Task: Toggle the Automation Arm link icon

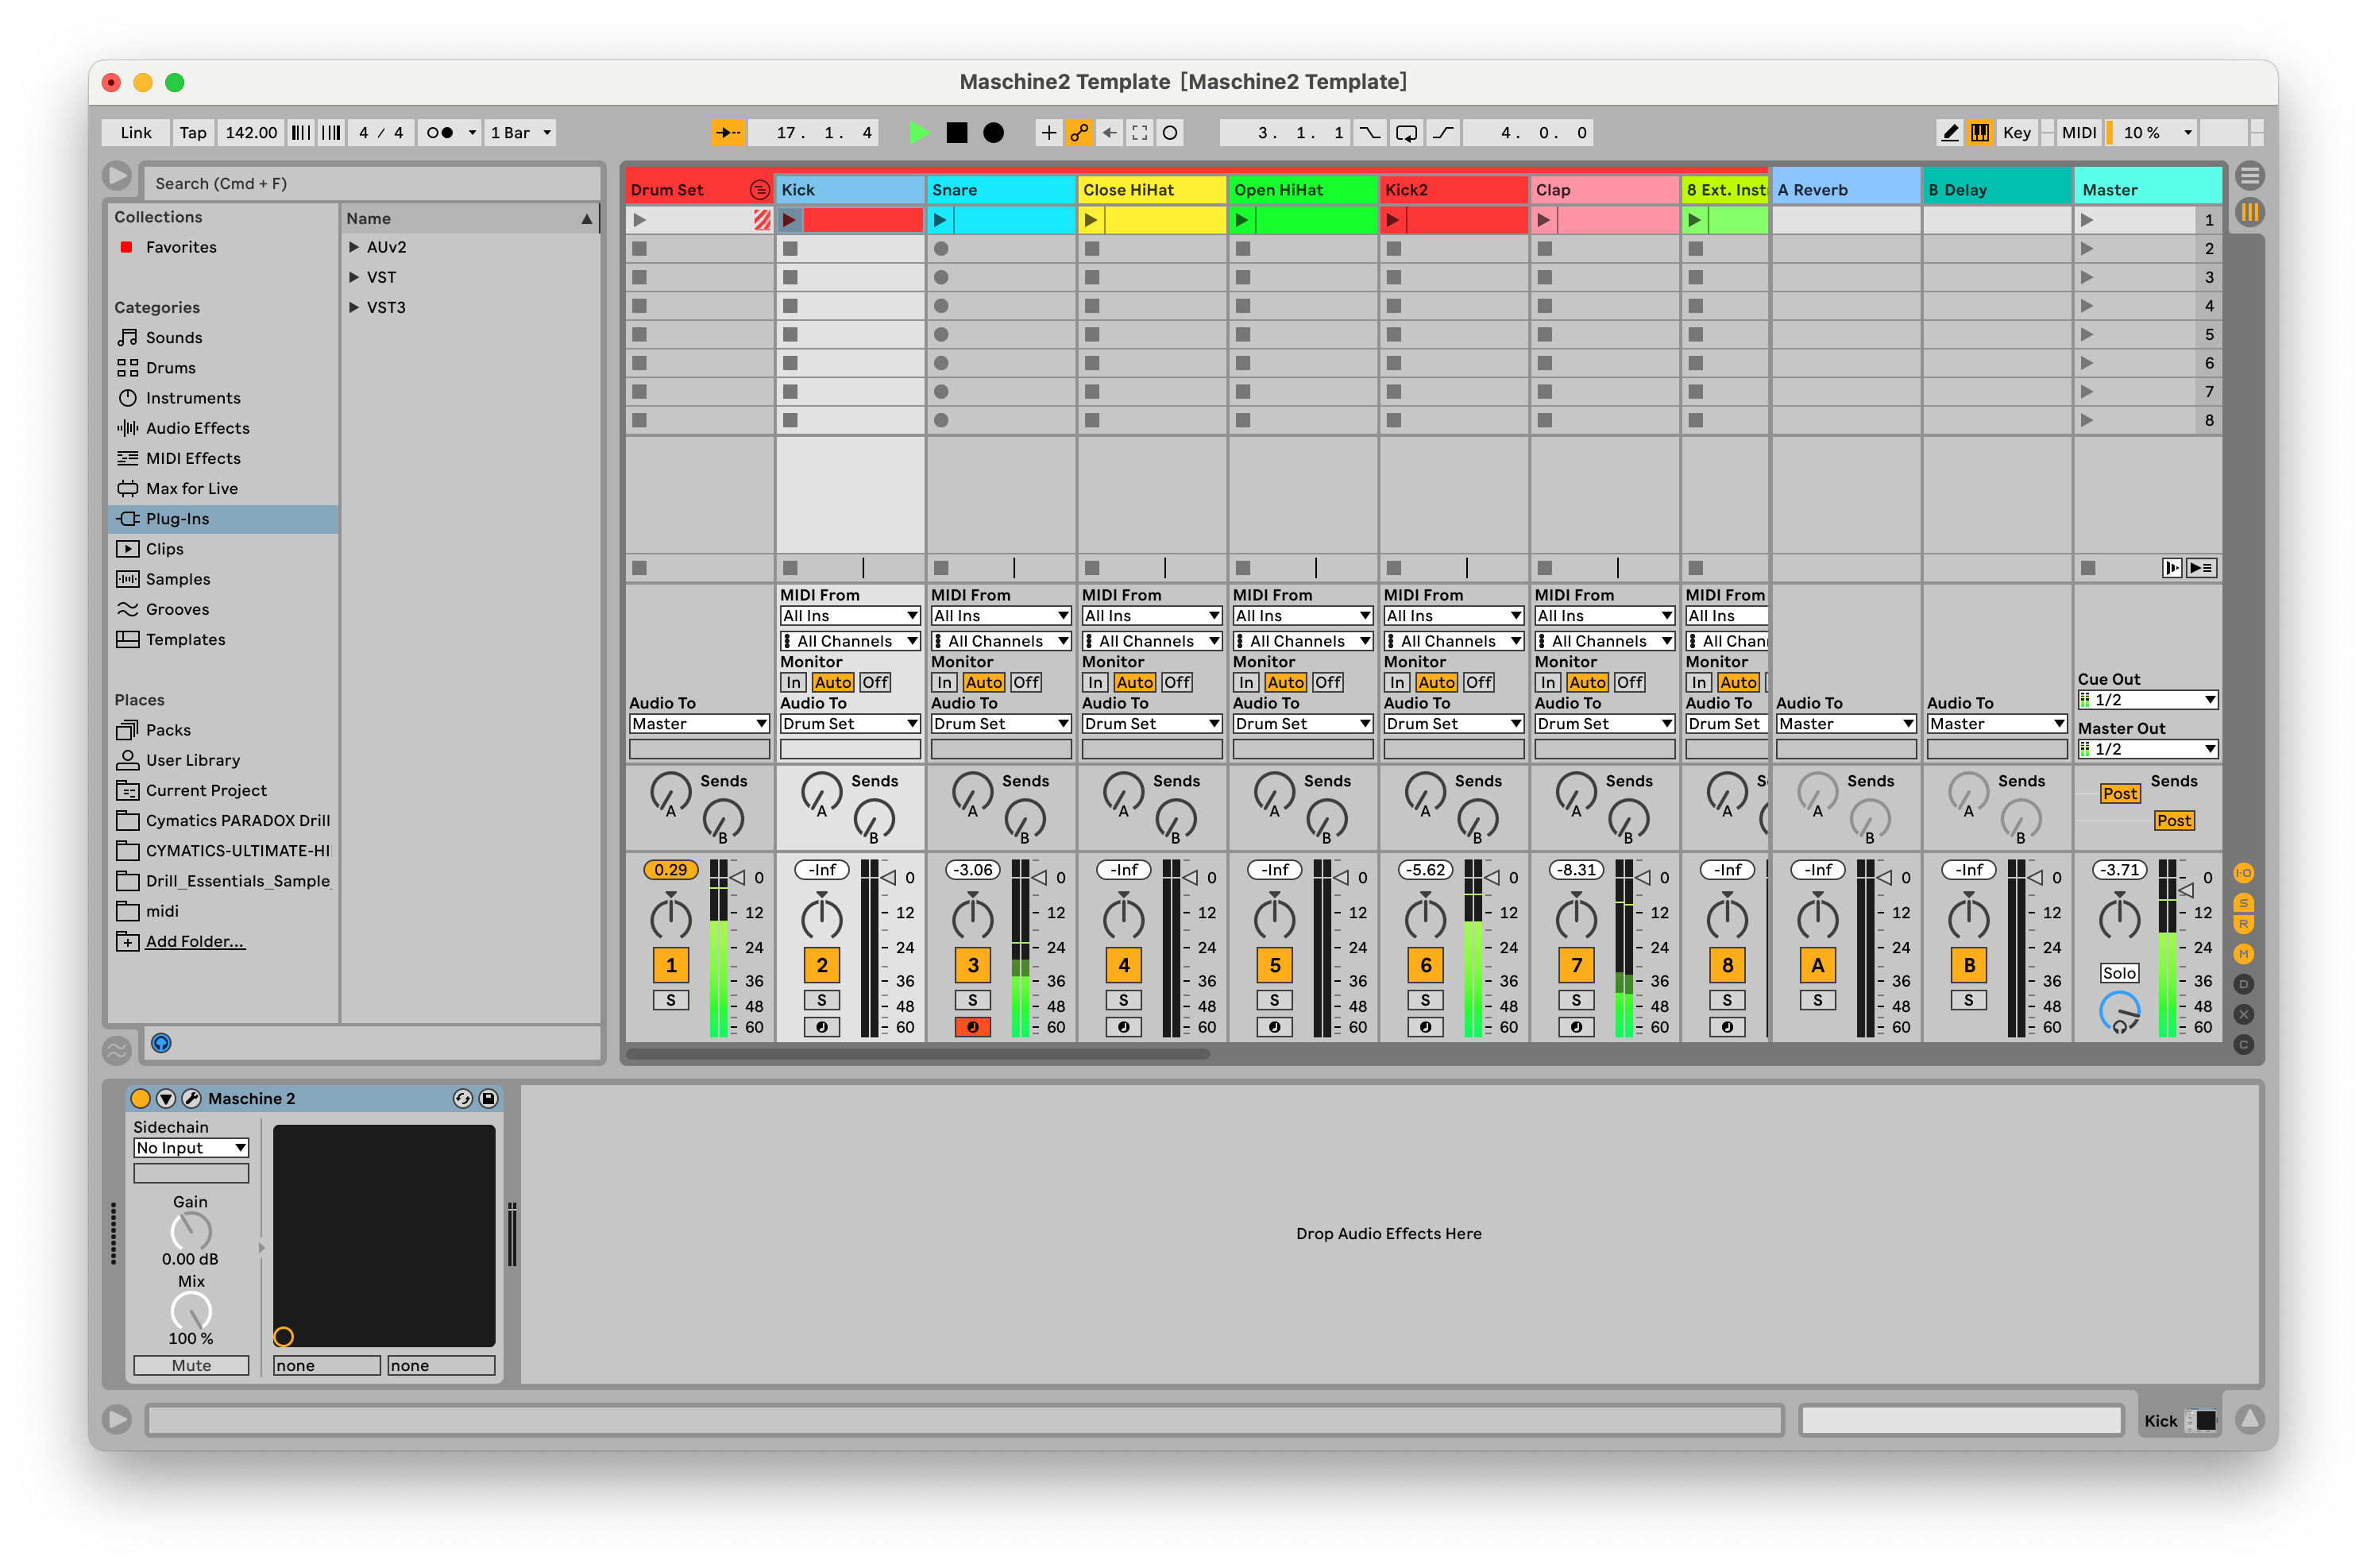Action: pos(1079,132)
